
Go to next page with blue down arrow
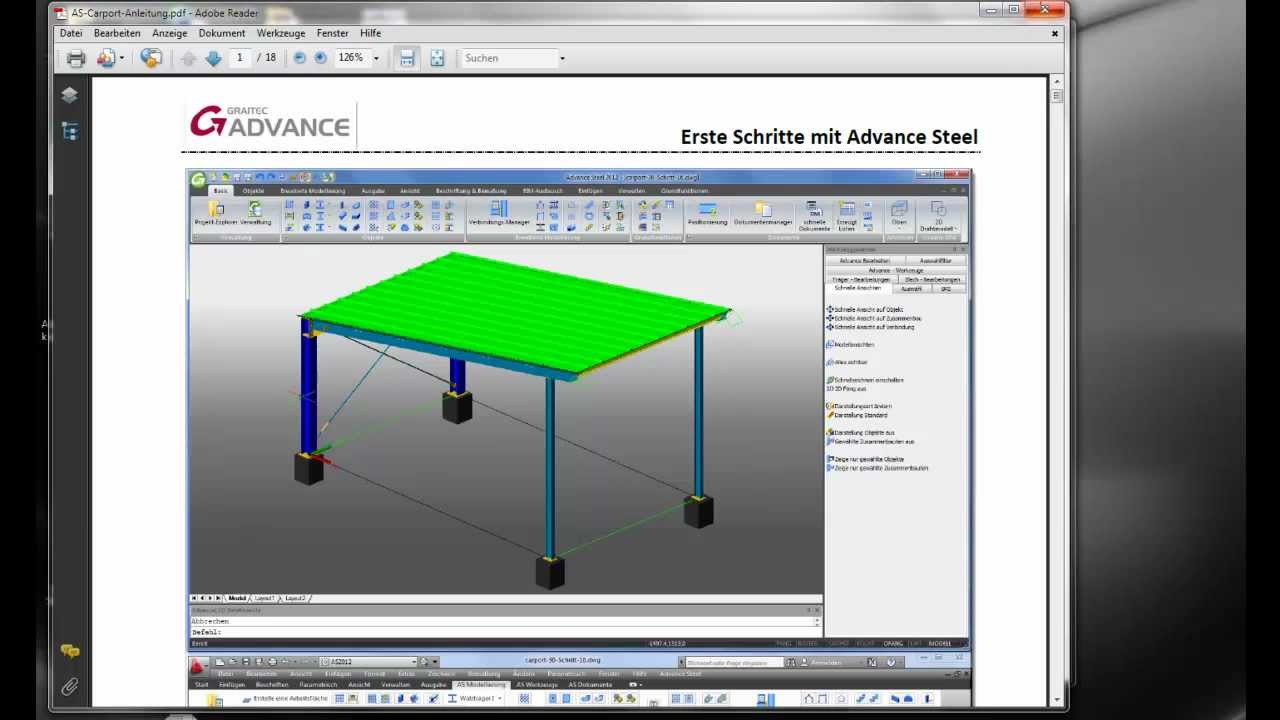coord(213,58)
